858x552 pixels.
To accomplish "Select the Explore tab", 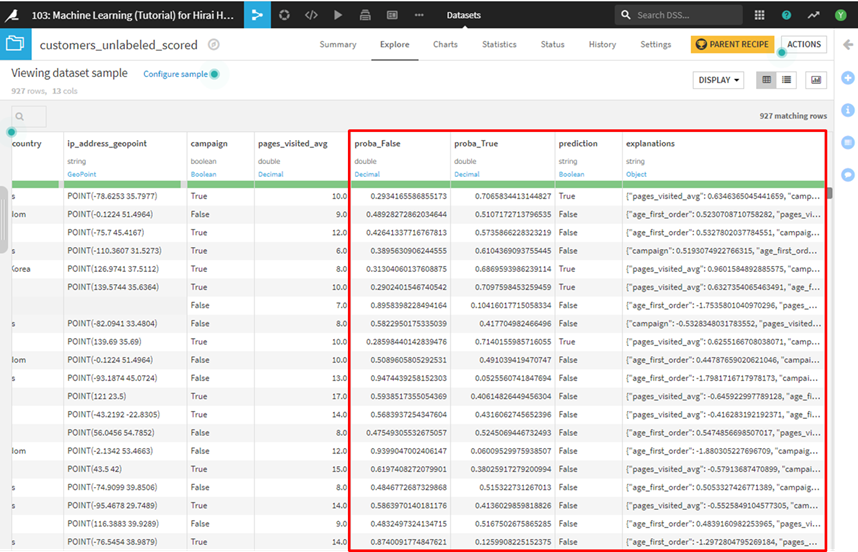I will (395, 44).
